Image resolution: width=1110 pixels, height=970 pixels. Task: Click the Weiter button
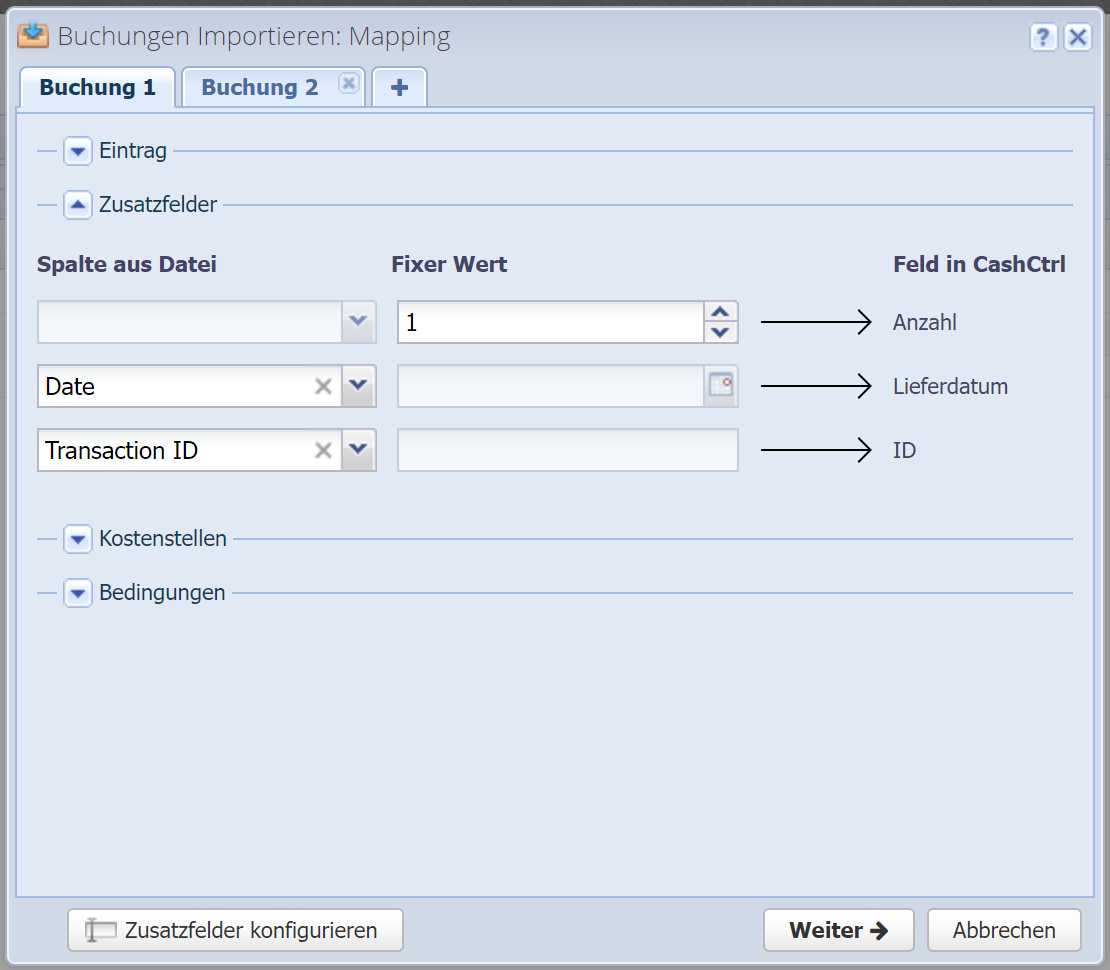click(x=838, y=930)
